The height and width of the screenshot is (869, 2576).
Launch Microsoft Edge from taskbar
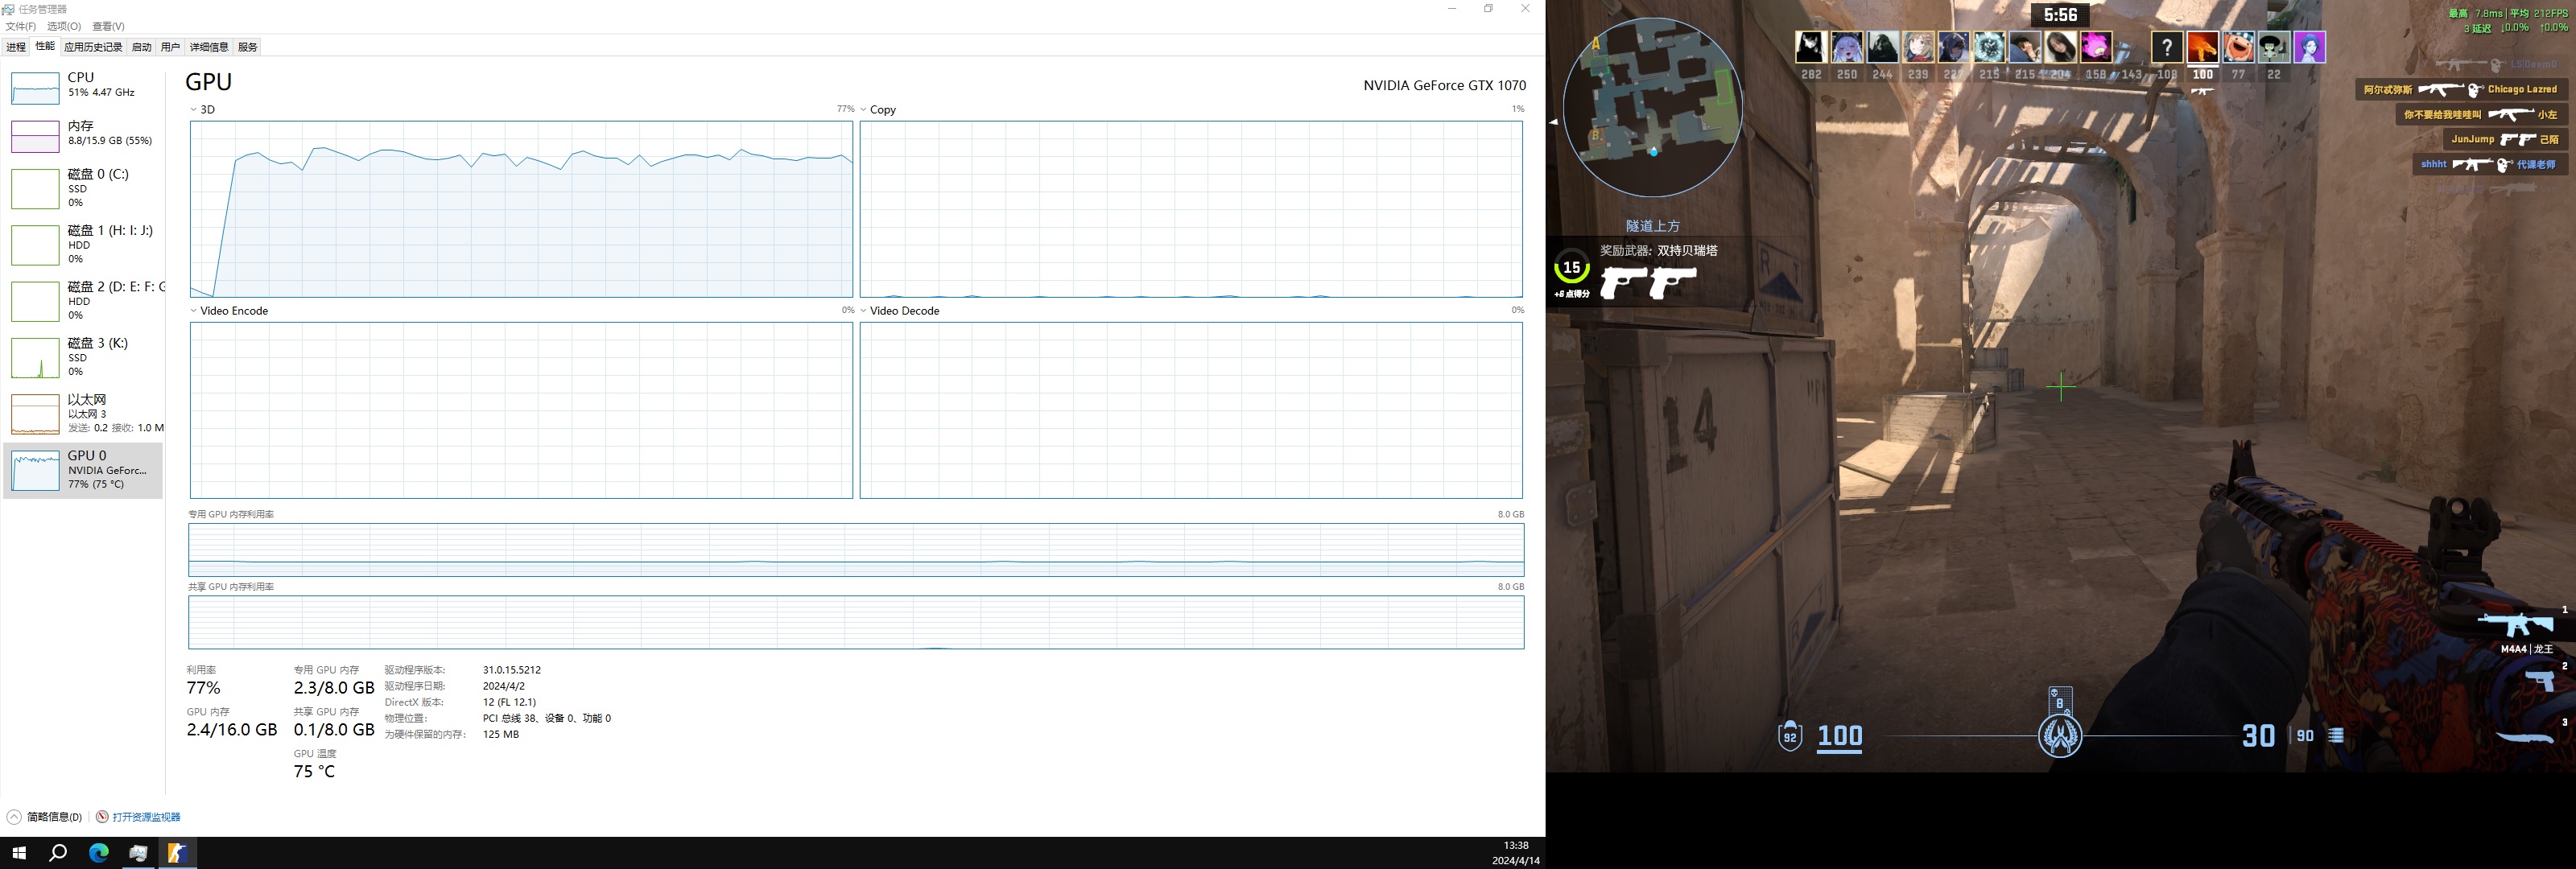pyautogui.click(x=98, y=853)
